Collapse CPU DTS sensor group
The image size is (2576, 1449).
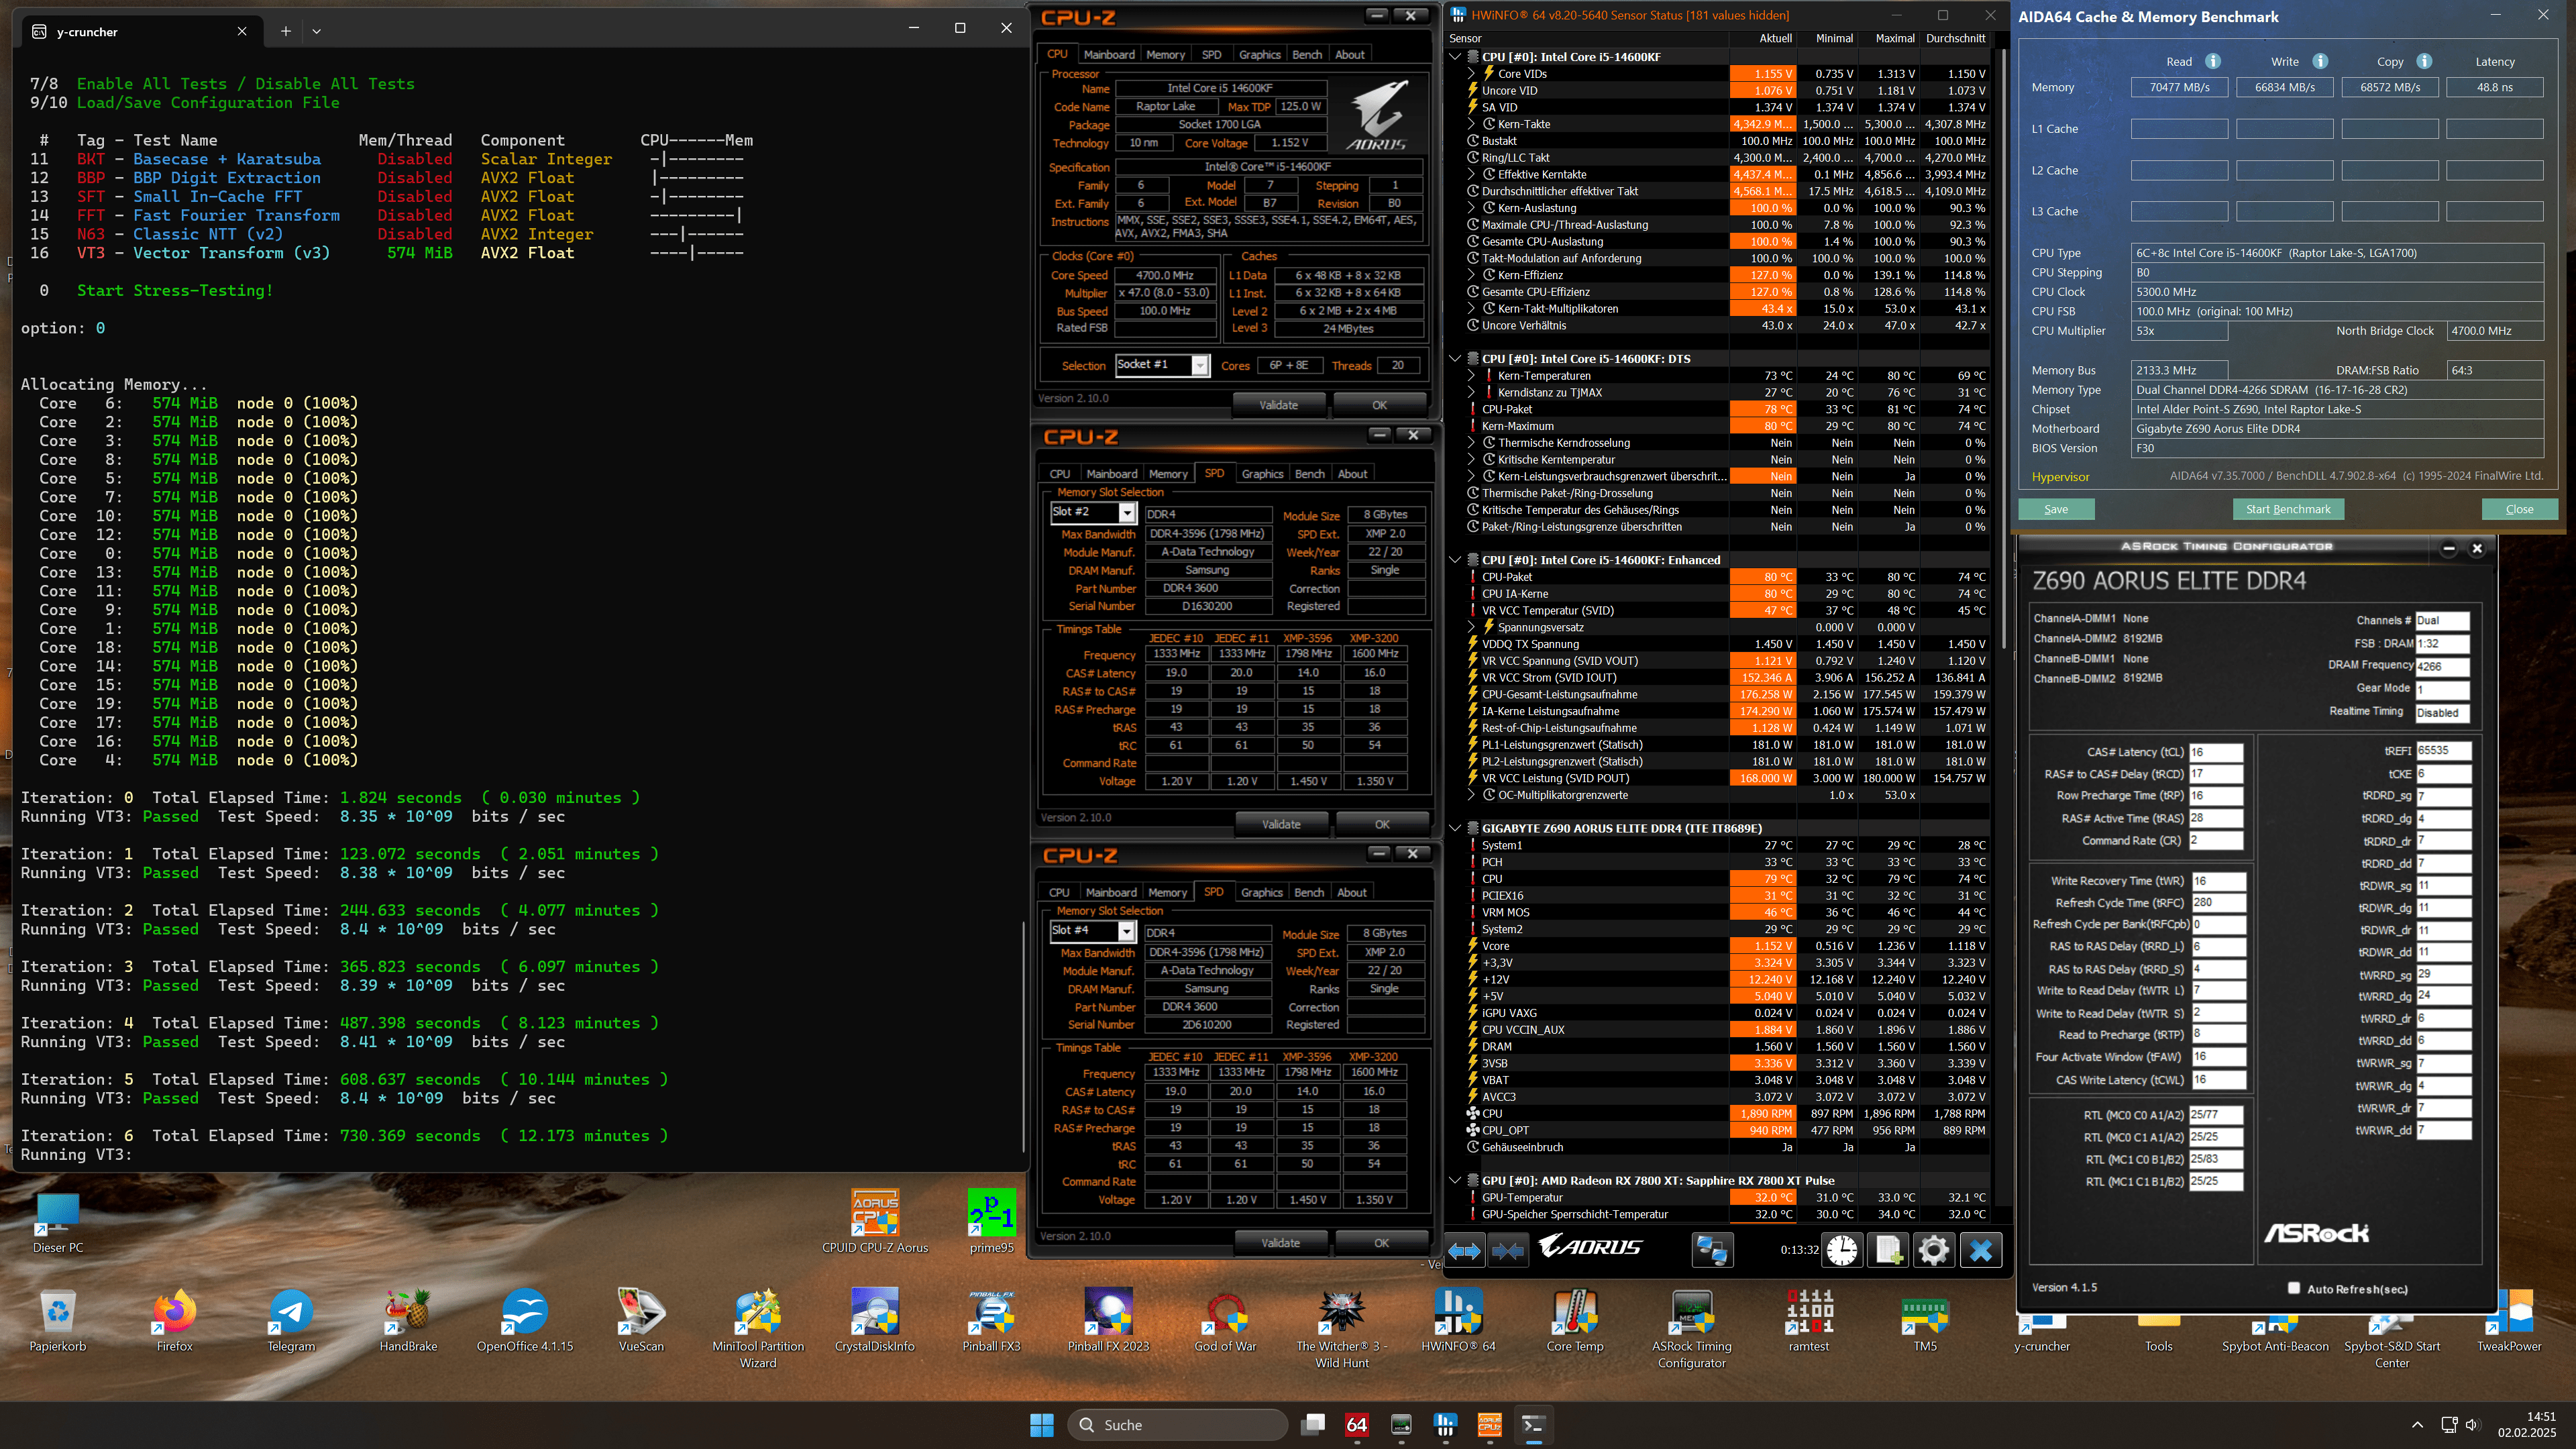(1455, 358)
